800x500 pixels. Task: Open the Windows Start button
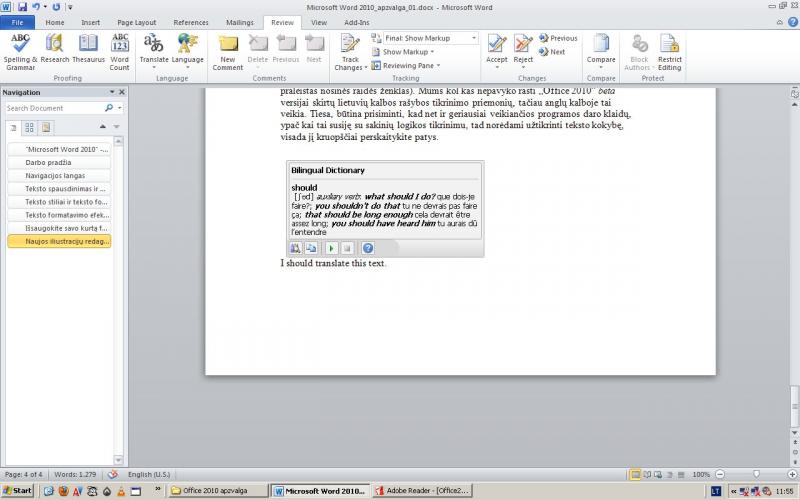point(17,491)
